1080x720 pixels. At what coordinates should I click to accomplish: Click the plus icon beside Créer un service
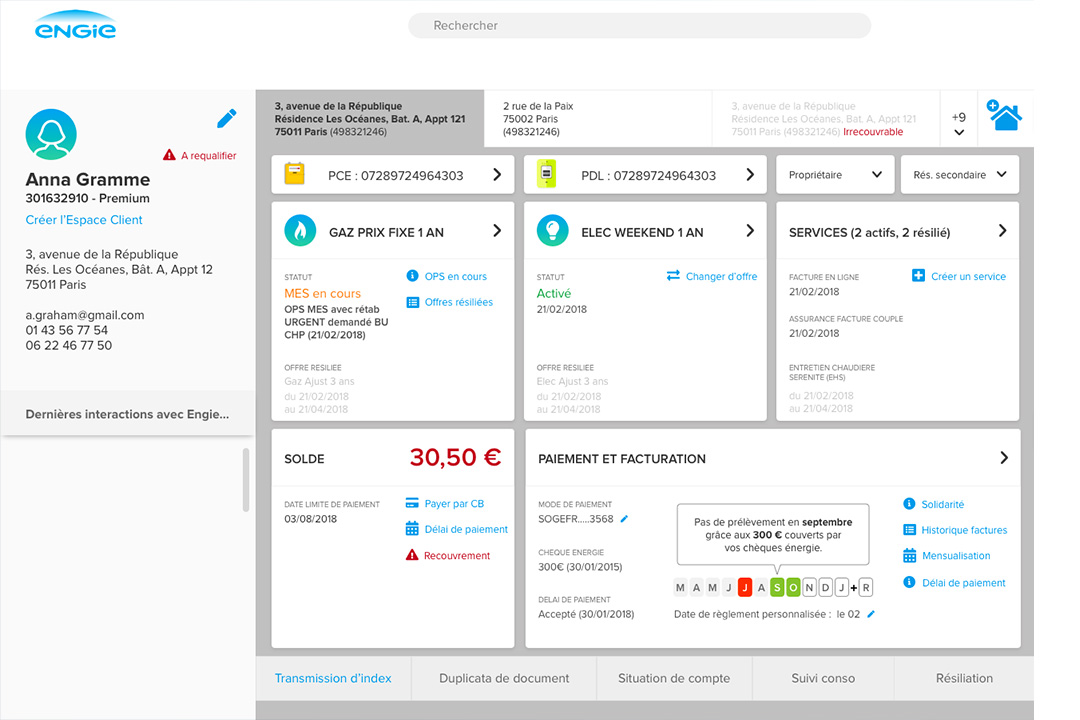coord(918,276)
